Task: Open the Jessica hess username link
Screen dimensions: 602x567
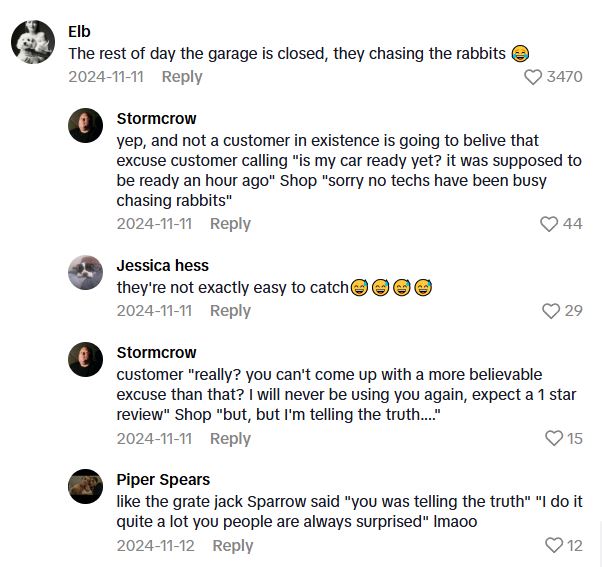Action: tap(163, 265)
